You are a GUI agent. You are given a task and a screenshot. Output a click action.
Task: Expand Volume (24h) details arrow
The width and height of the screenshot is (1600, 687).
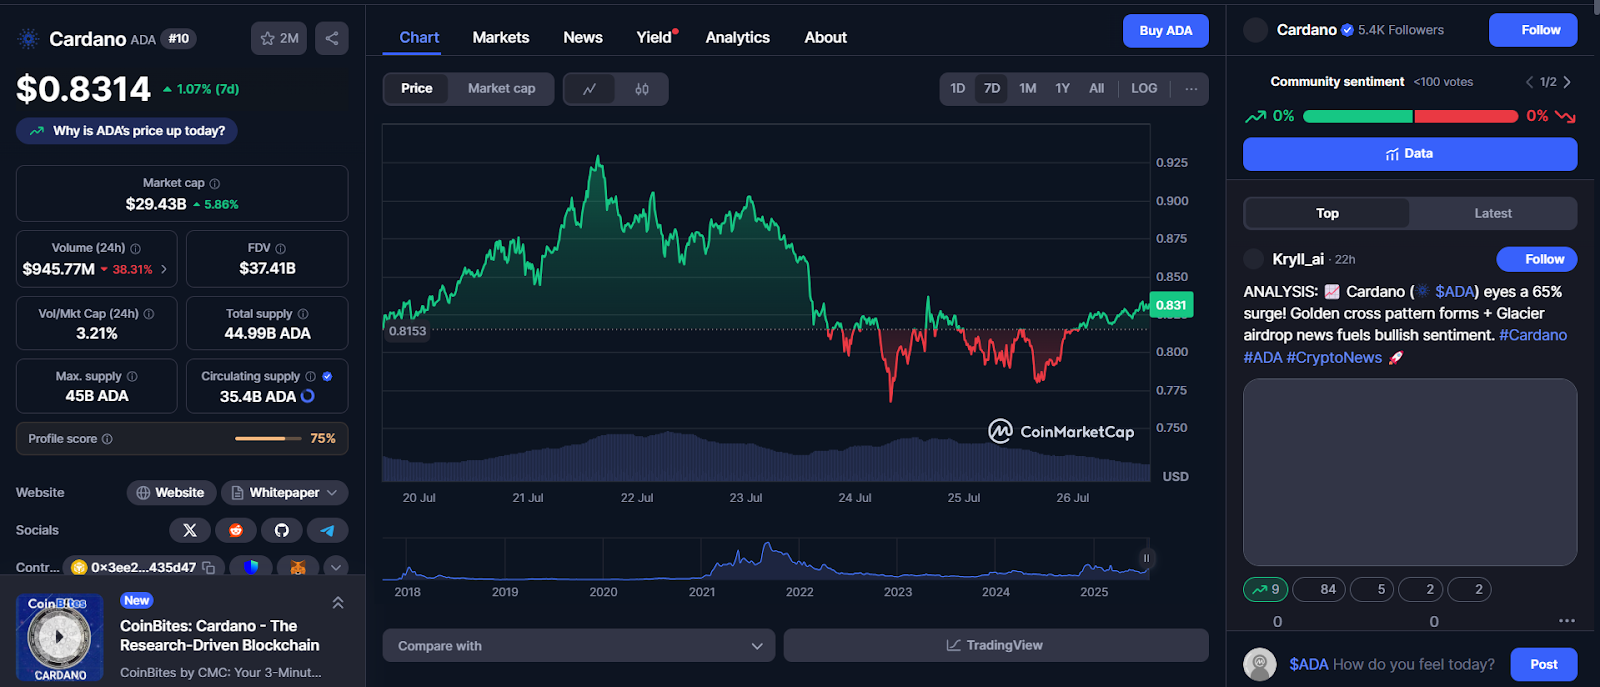tap(164, 269)
